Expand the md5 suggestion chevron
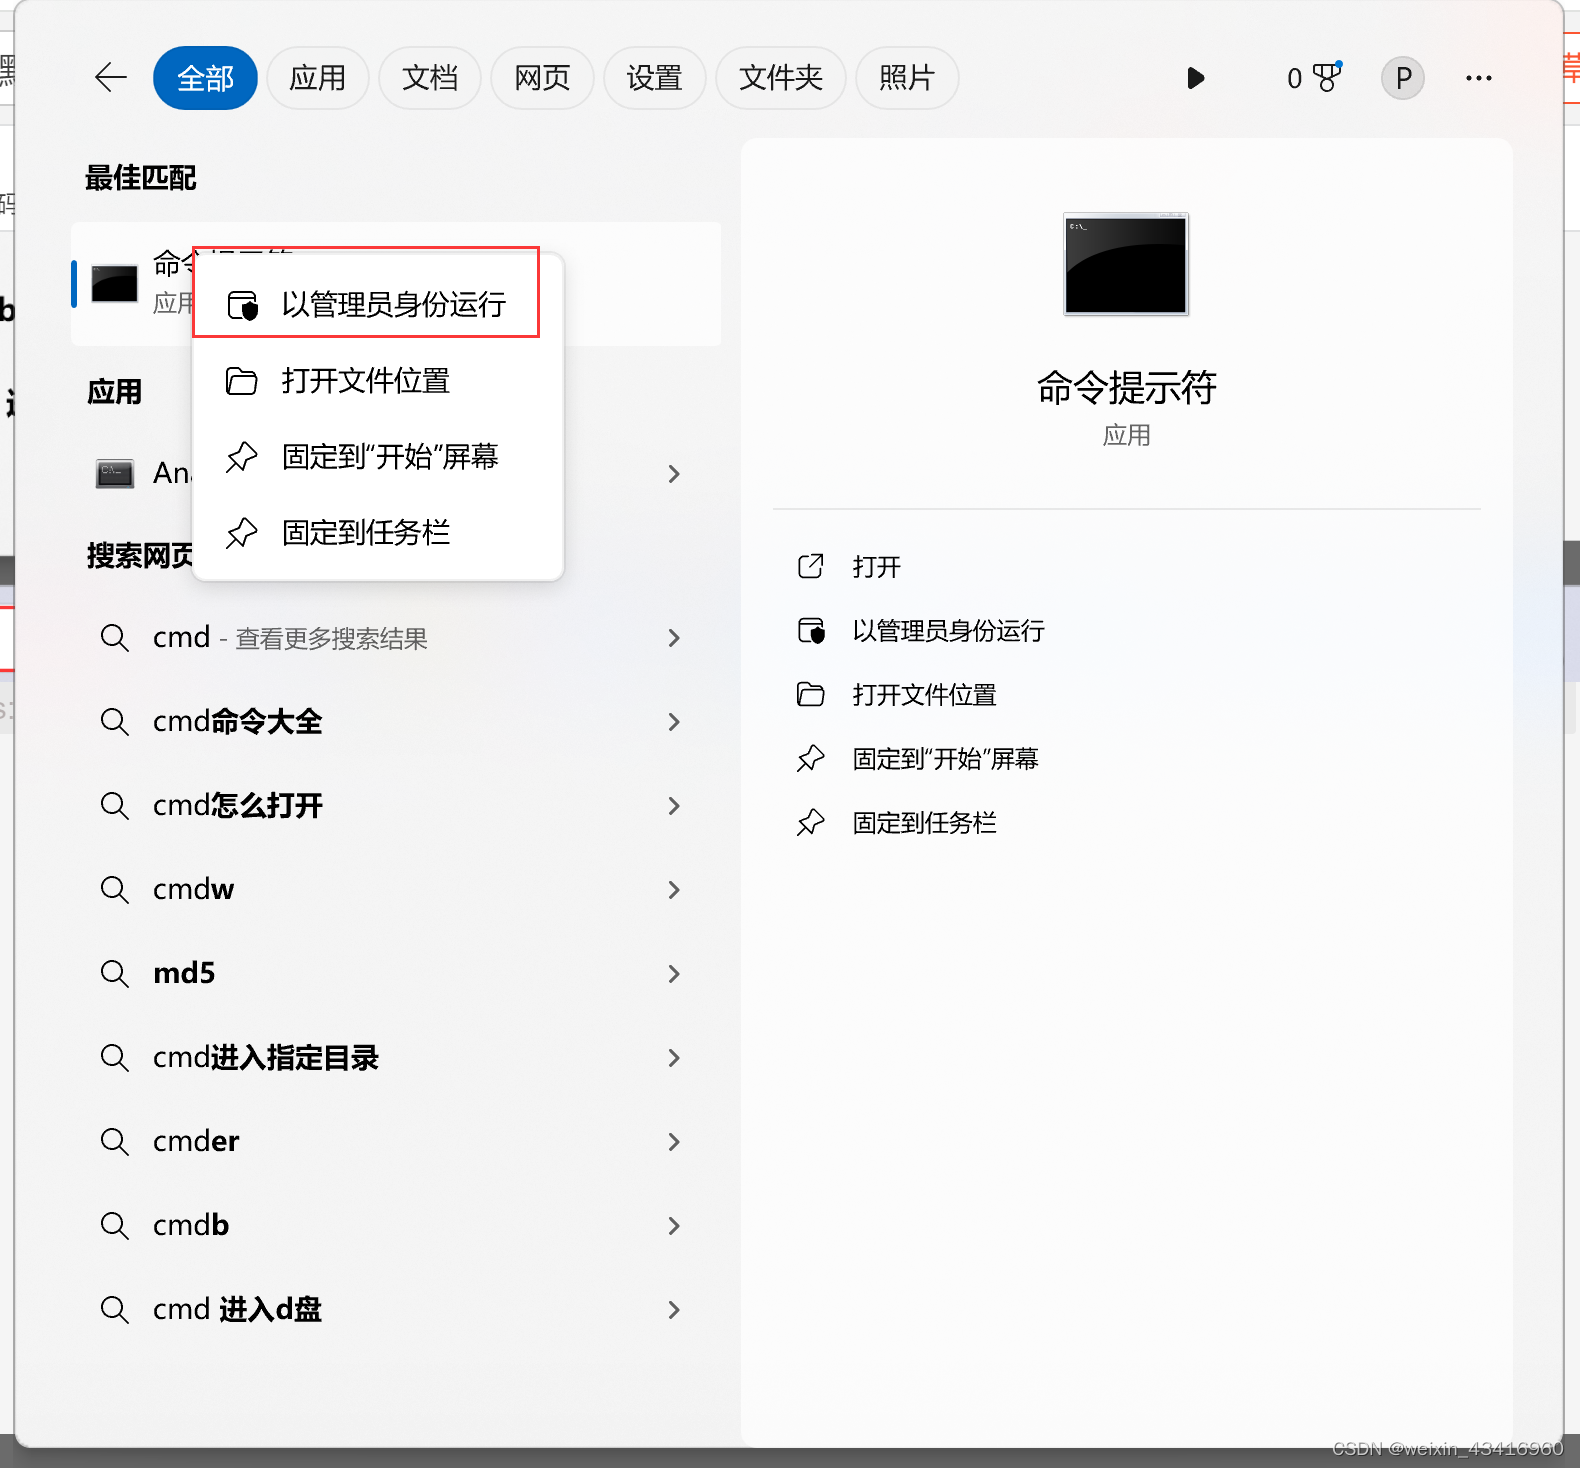 [x=674, y=974]
